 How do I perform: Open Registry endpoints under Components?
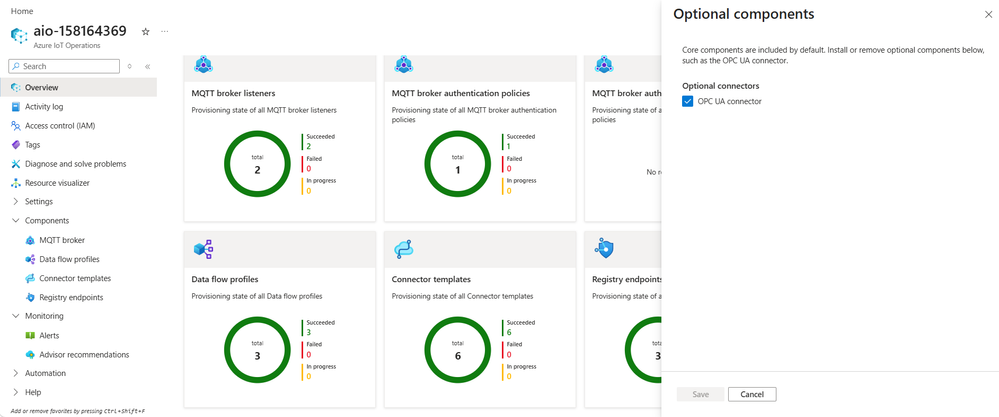click(71, 297)
